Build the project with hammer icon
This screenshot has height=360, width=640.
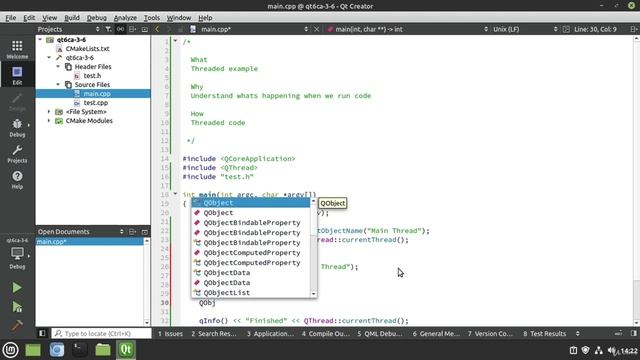coord(17,325)
